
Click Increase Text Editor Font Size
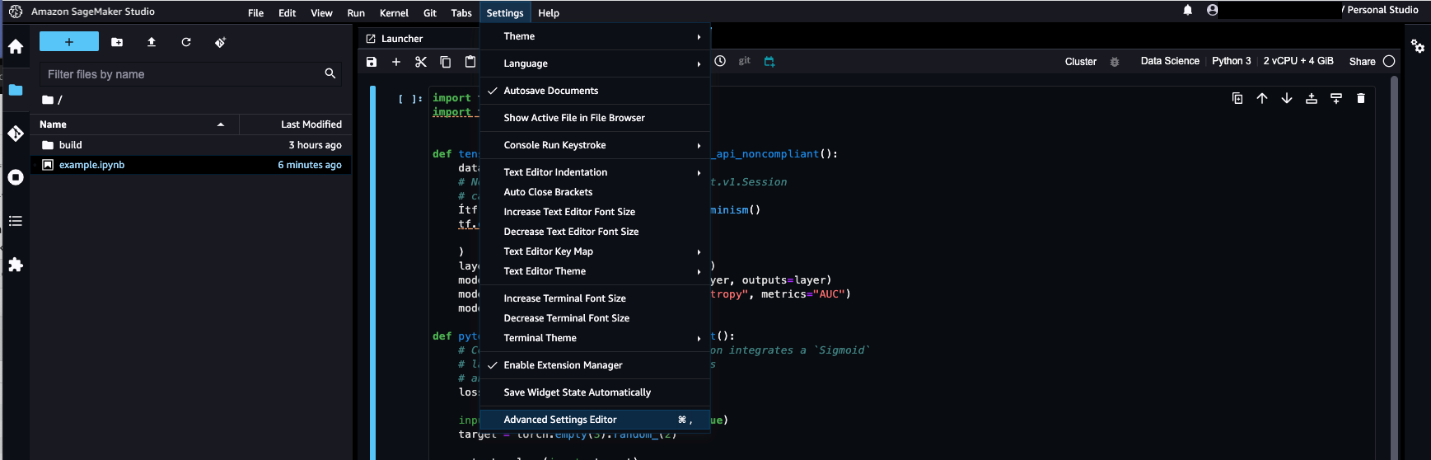[595, 211]
